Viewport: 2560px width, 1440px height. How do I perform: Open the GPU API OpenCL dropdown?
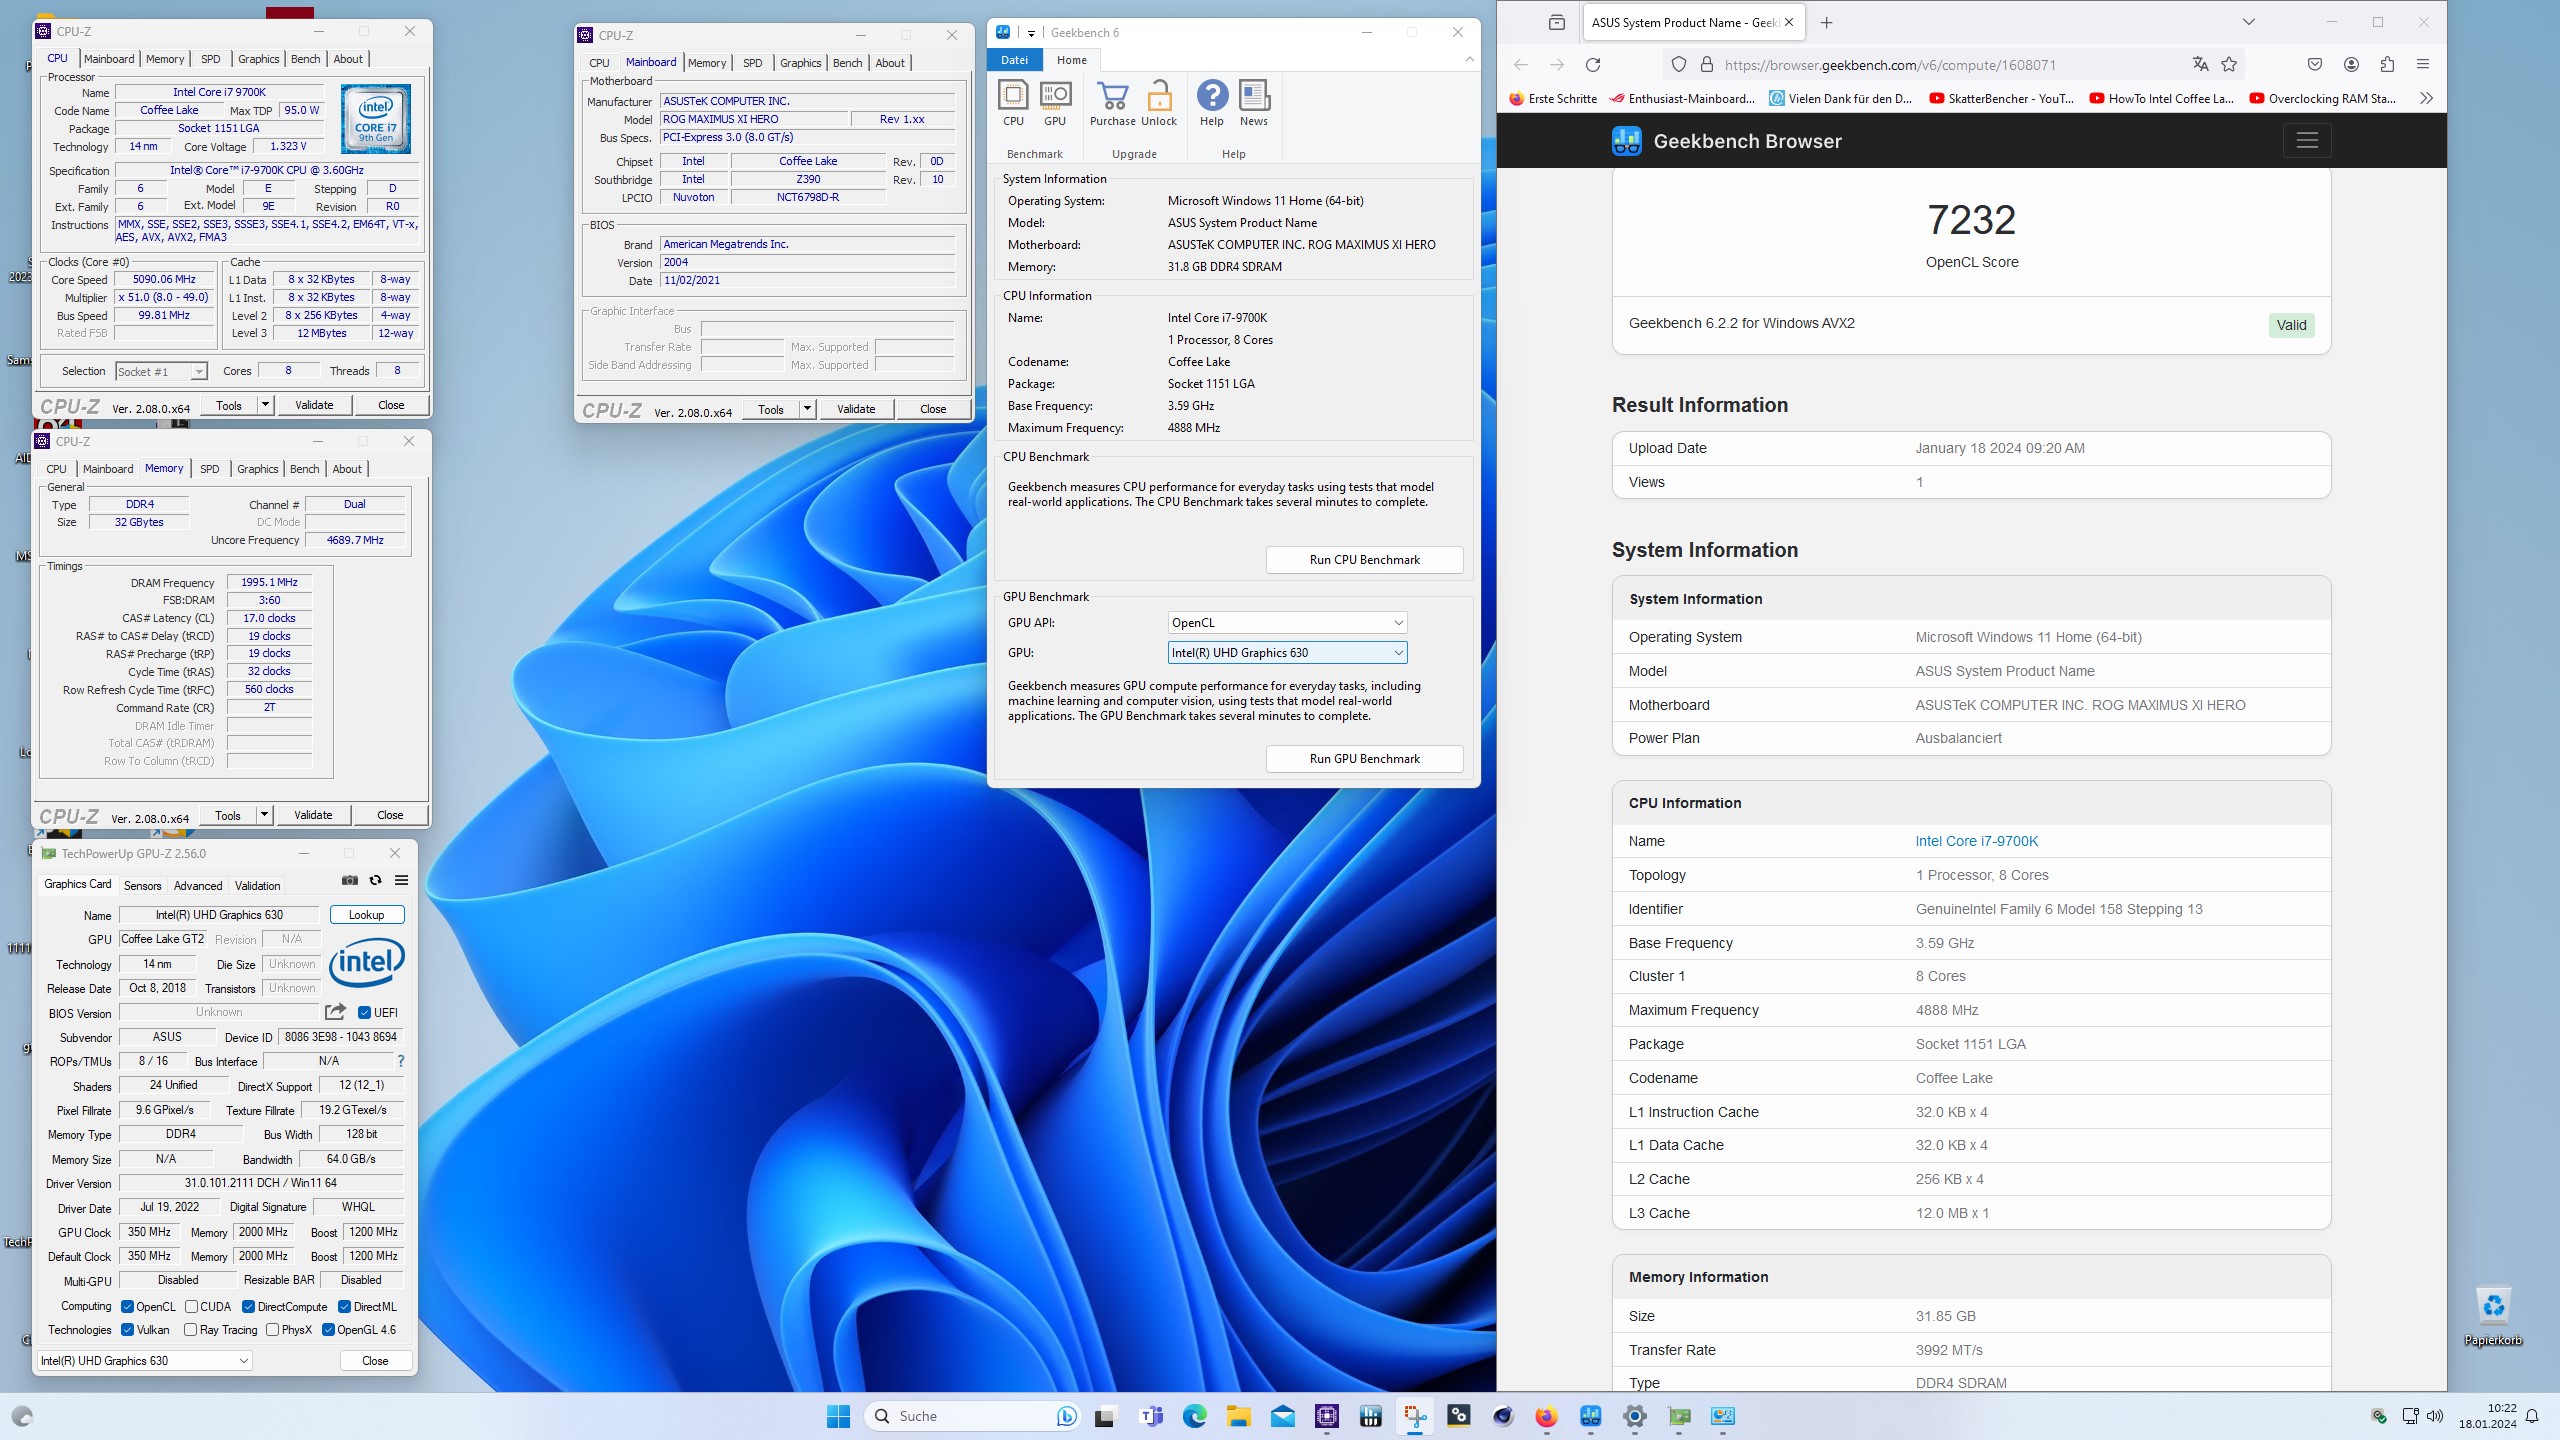(x=1287, y=623)
